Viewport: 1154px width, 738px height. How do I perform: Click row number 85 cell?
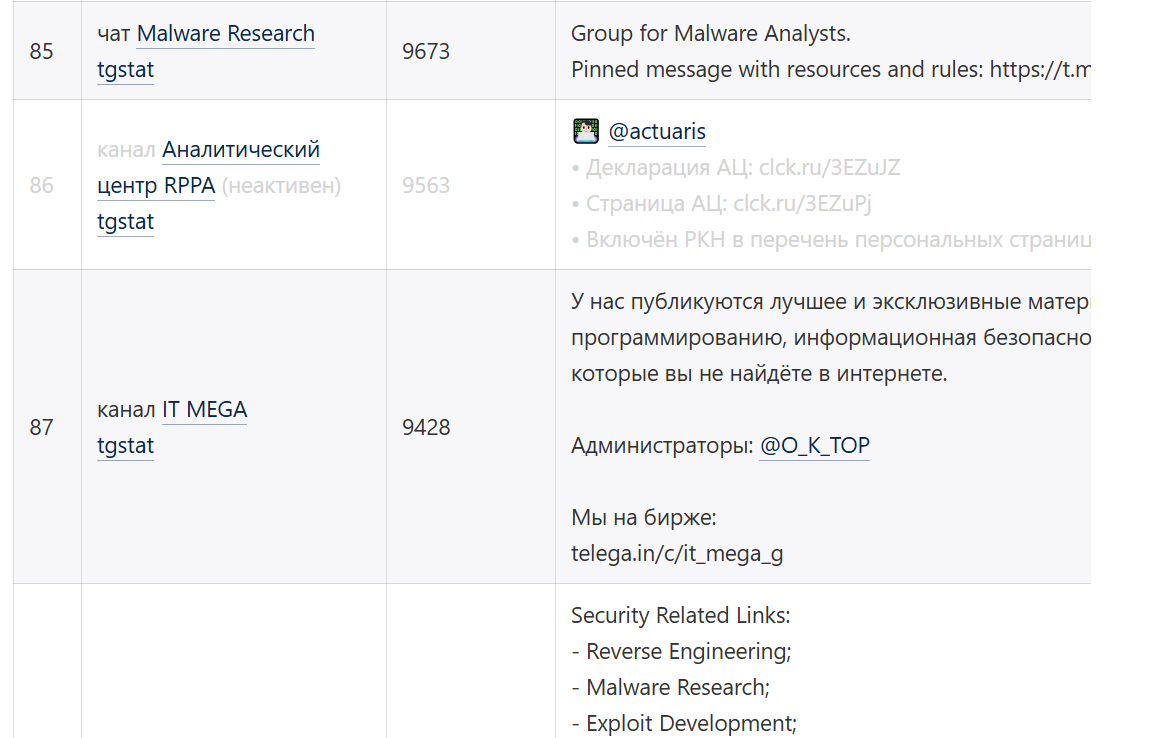pyautogui.click(x=42, y=52)
